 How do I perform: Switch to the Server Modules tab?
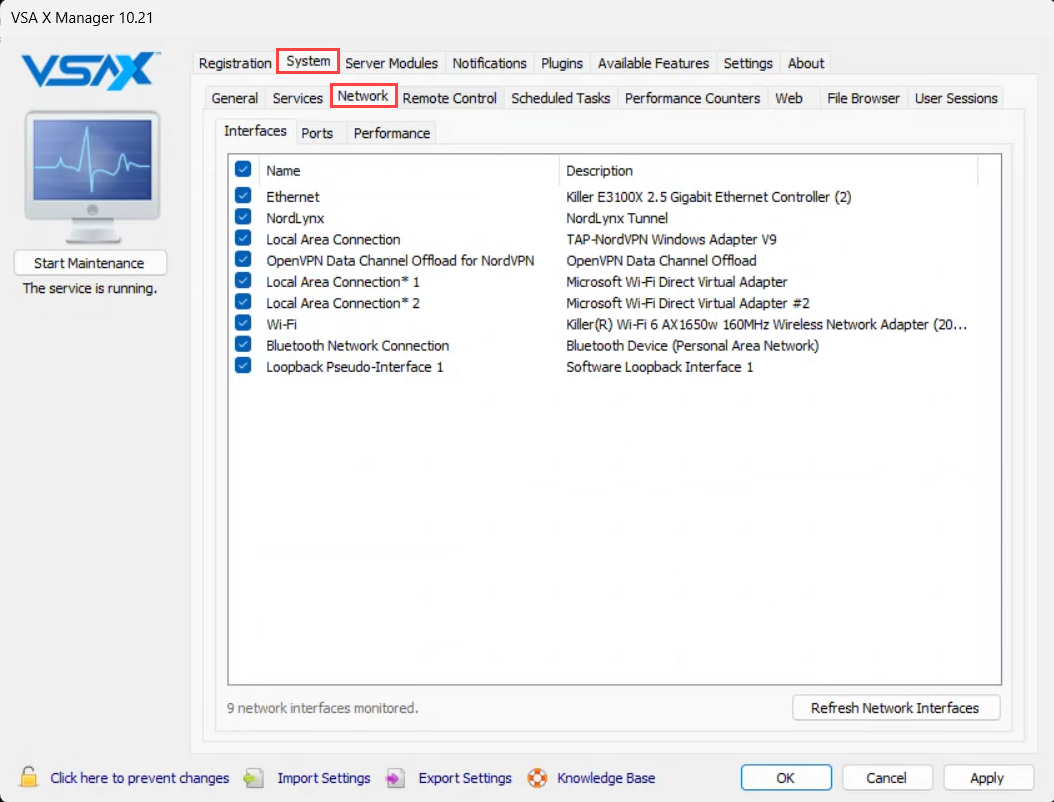coord(391,63)
